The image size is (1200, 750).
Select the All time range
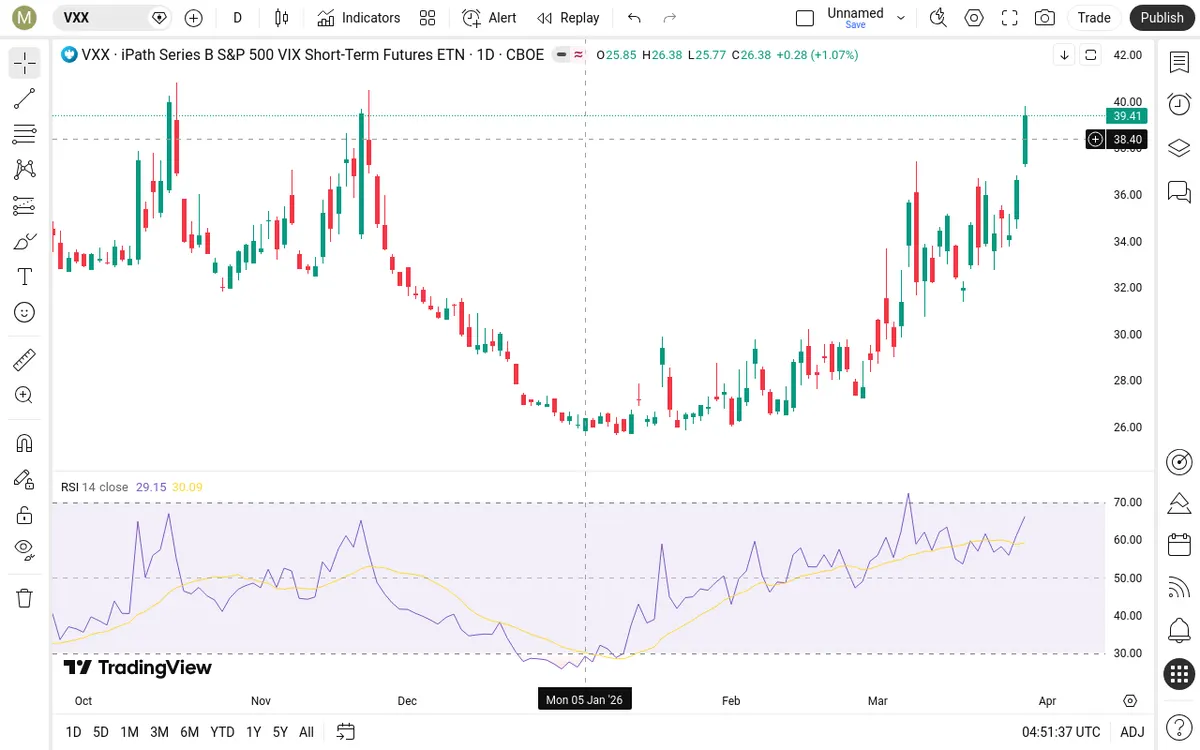tap(306, 732)
